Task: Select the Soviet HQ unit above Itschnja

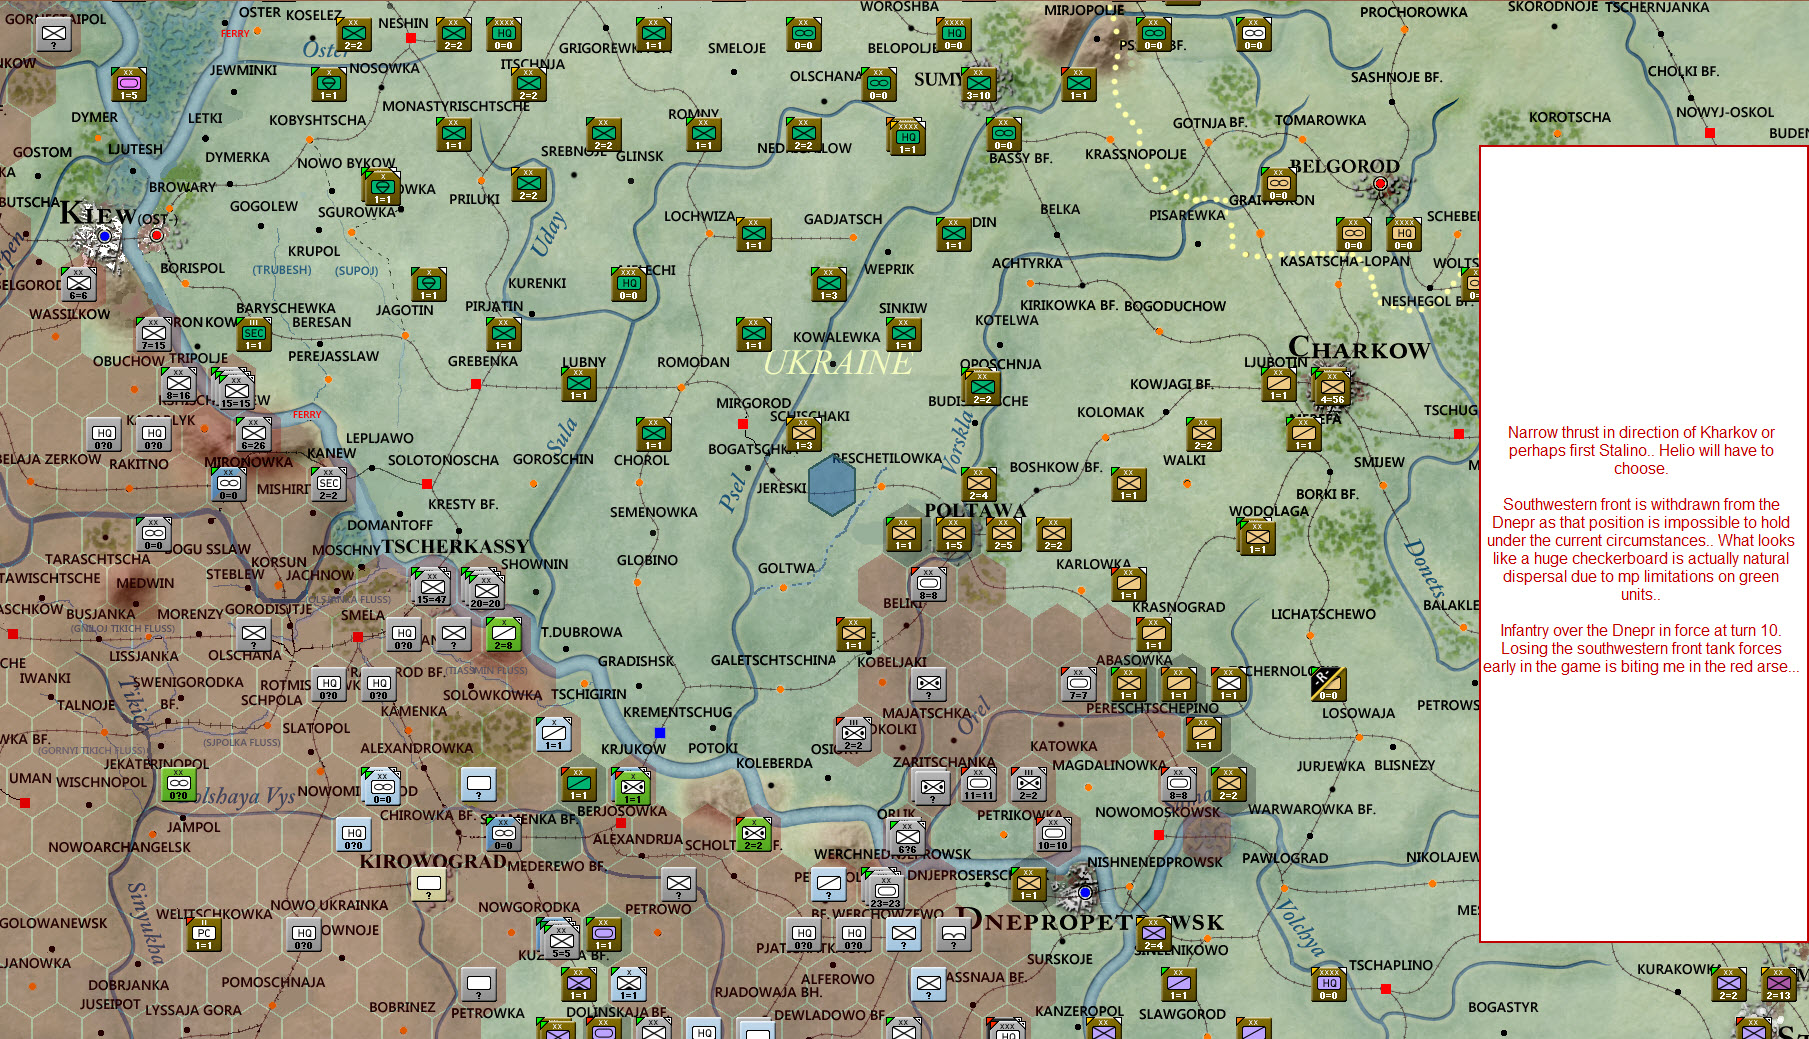Action: [x=503, y=34]
